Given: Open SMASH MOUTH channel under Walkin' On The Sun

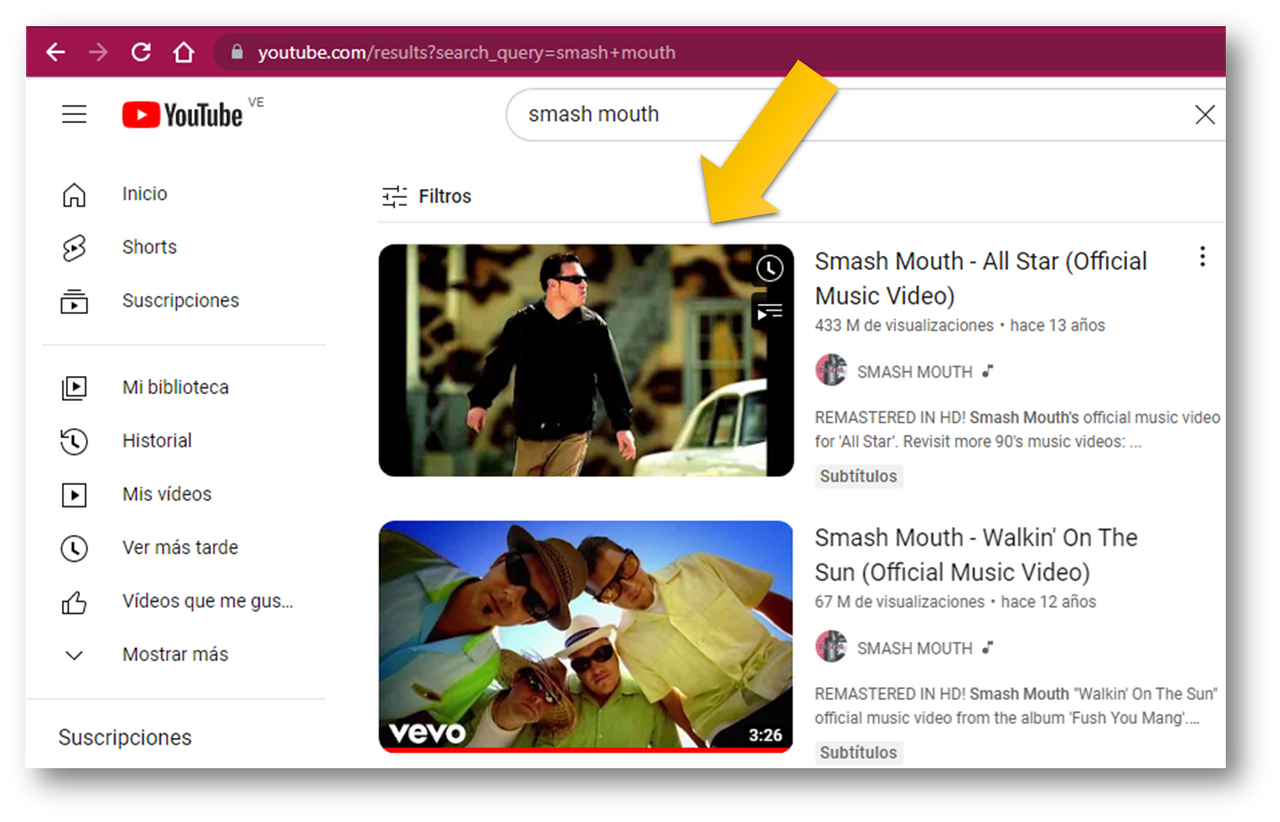Looking at the screenshot, I should (x=914, y=648).
